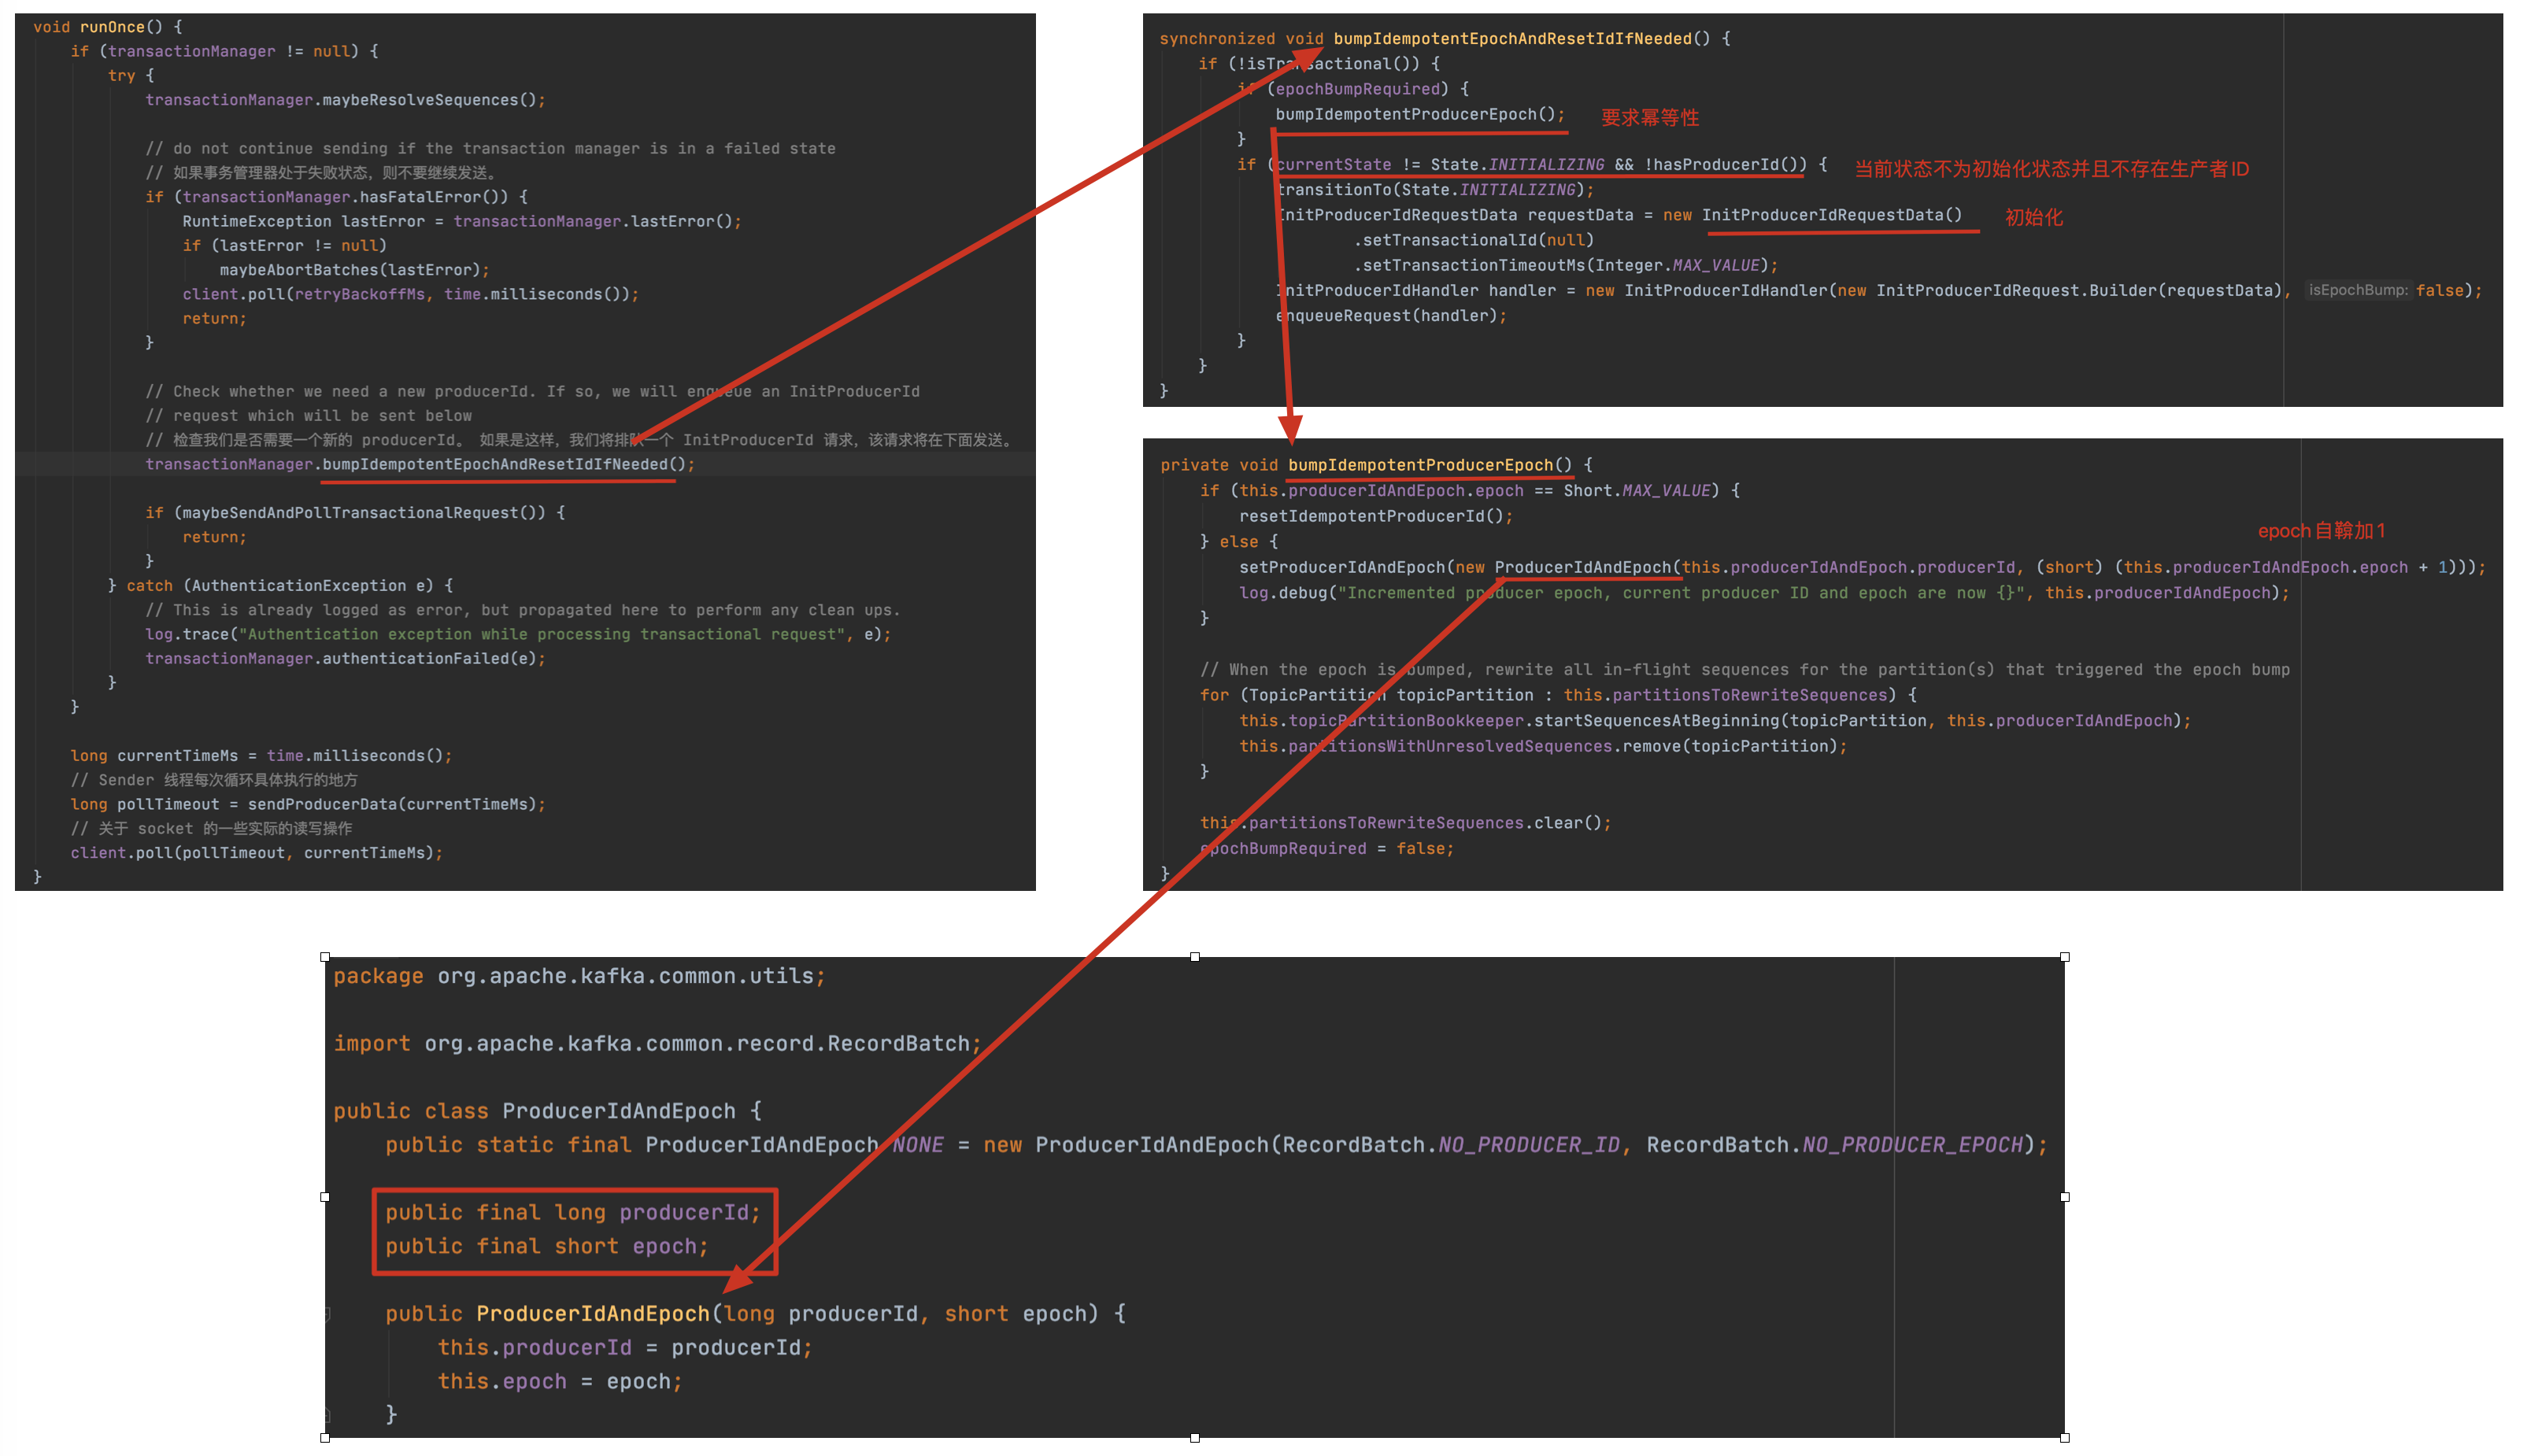Click the .setTransactionalId(null) line

[1474, 240]
